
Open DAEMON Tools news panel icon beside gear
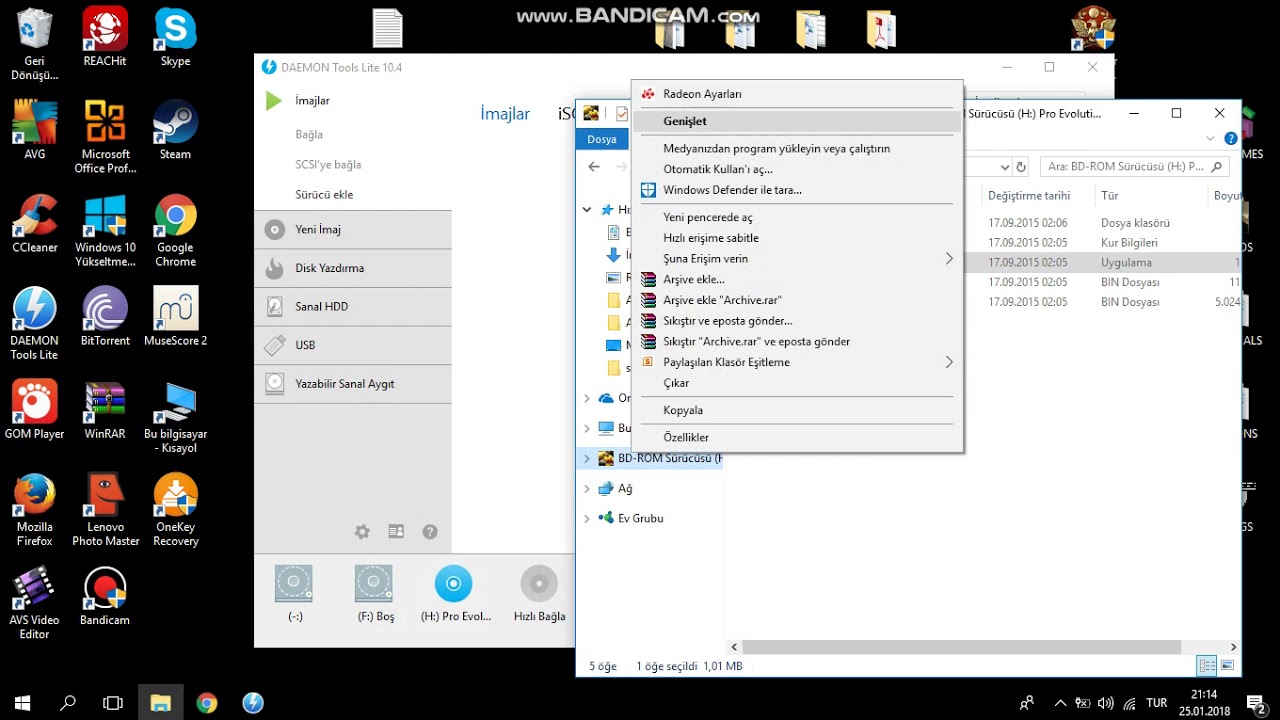click(396, 532)
